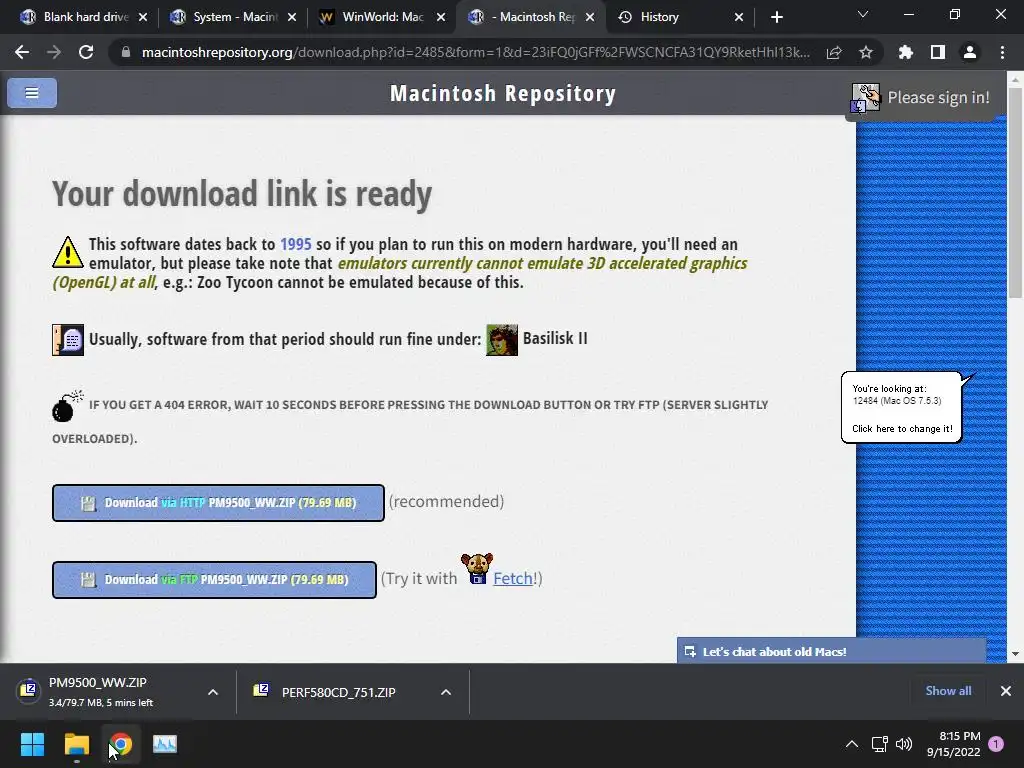Reload the page with the refresh icon
The image size is (1024, 768).
click(x=86, y=52)
